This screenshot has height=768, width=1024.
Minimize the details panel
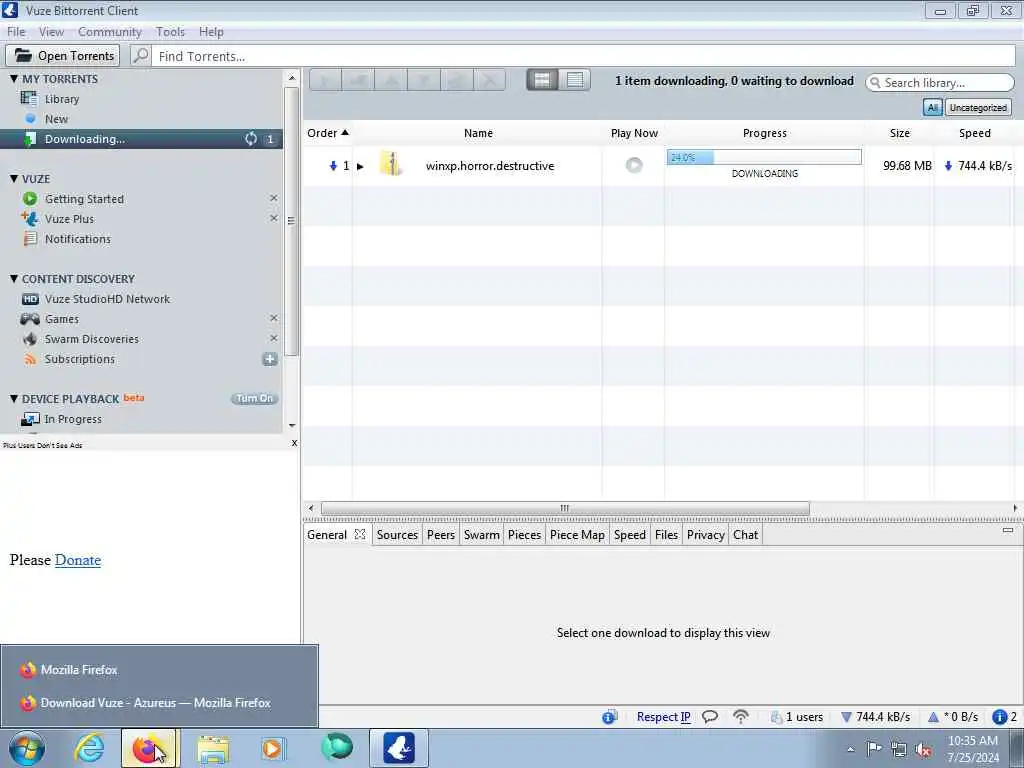pyautogui.click(x=1008, y=530)
